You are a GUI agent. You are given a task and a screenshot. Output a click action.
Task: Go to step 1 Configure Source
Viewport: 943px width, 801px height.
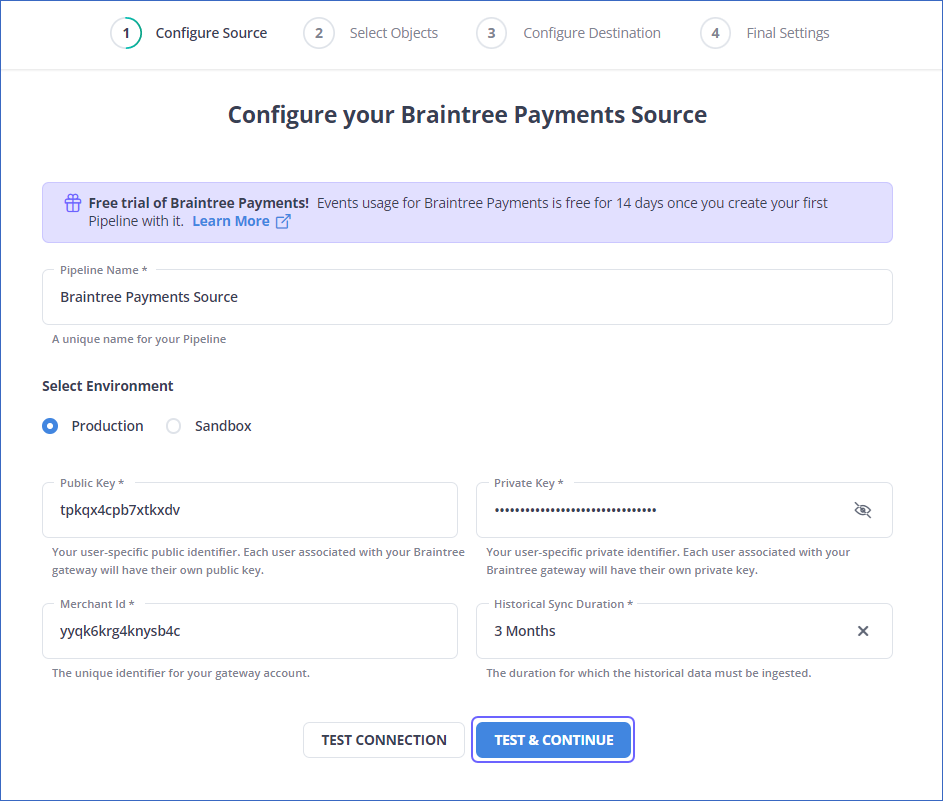(189, 33)
